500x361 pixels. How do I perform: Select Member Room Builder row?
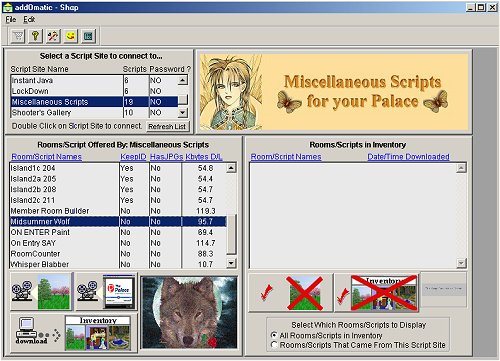pyautogui.click(x=118, y=211)
